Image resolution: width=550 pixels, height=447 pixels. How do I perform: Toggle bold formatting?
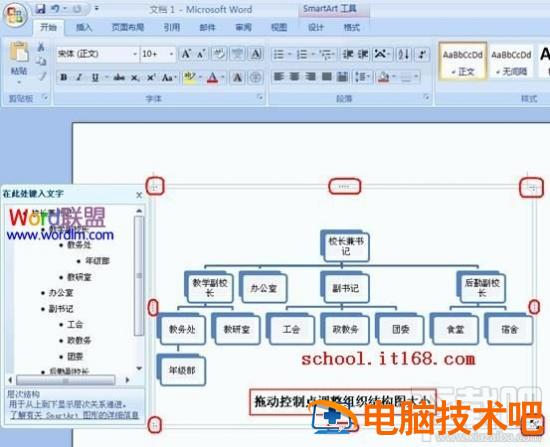(x=63, y=77)
